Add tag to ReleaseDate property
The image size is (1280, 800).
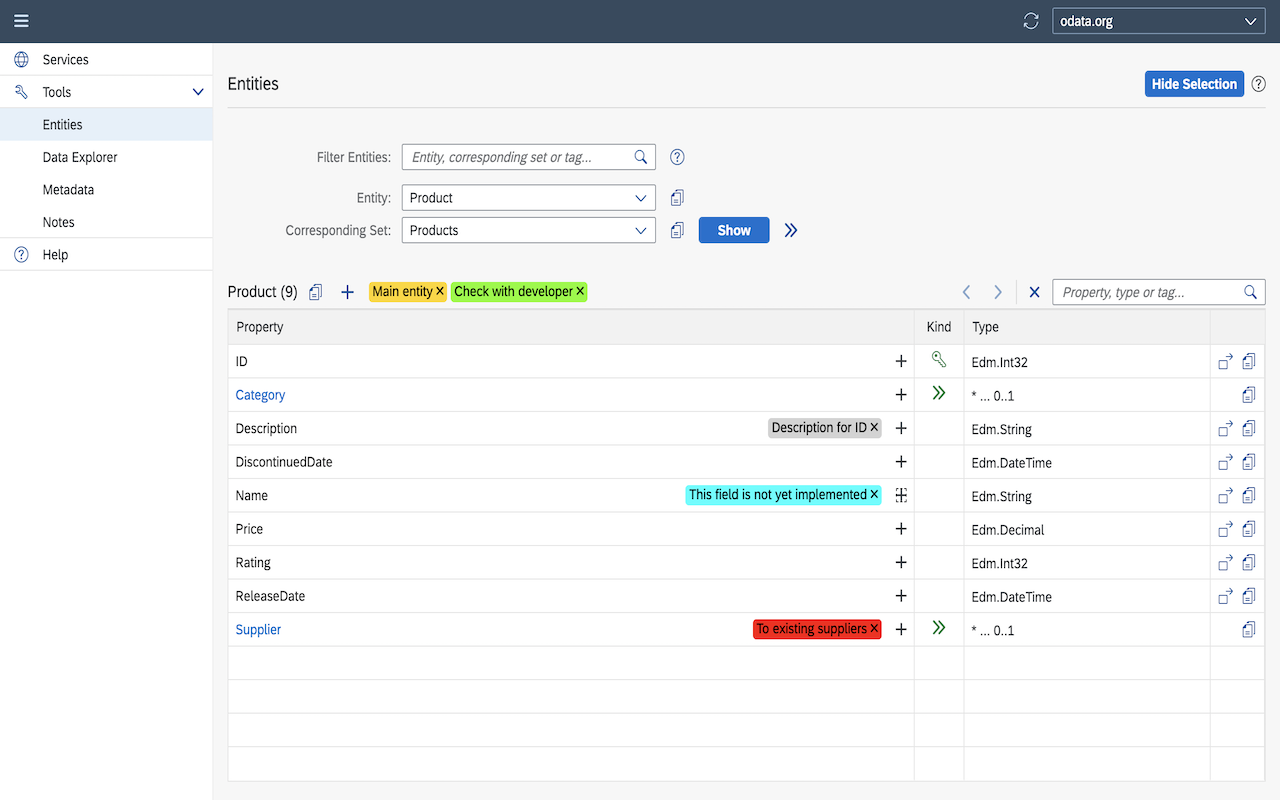click(x=901, y=596)
